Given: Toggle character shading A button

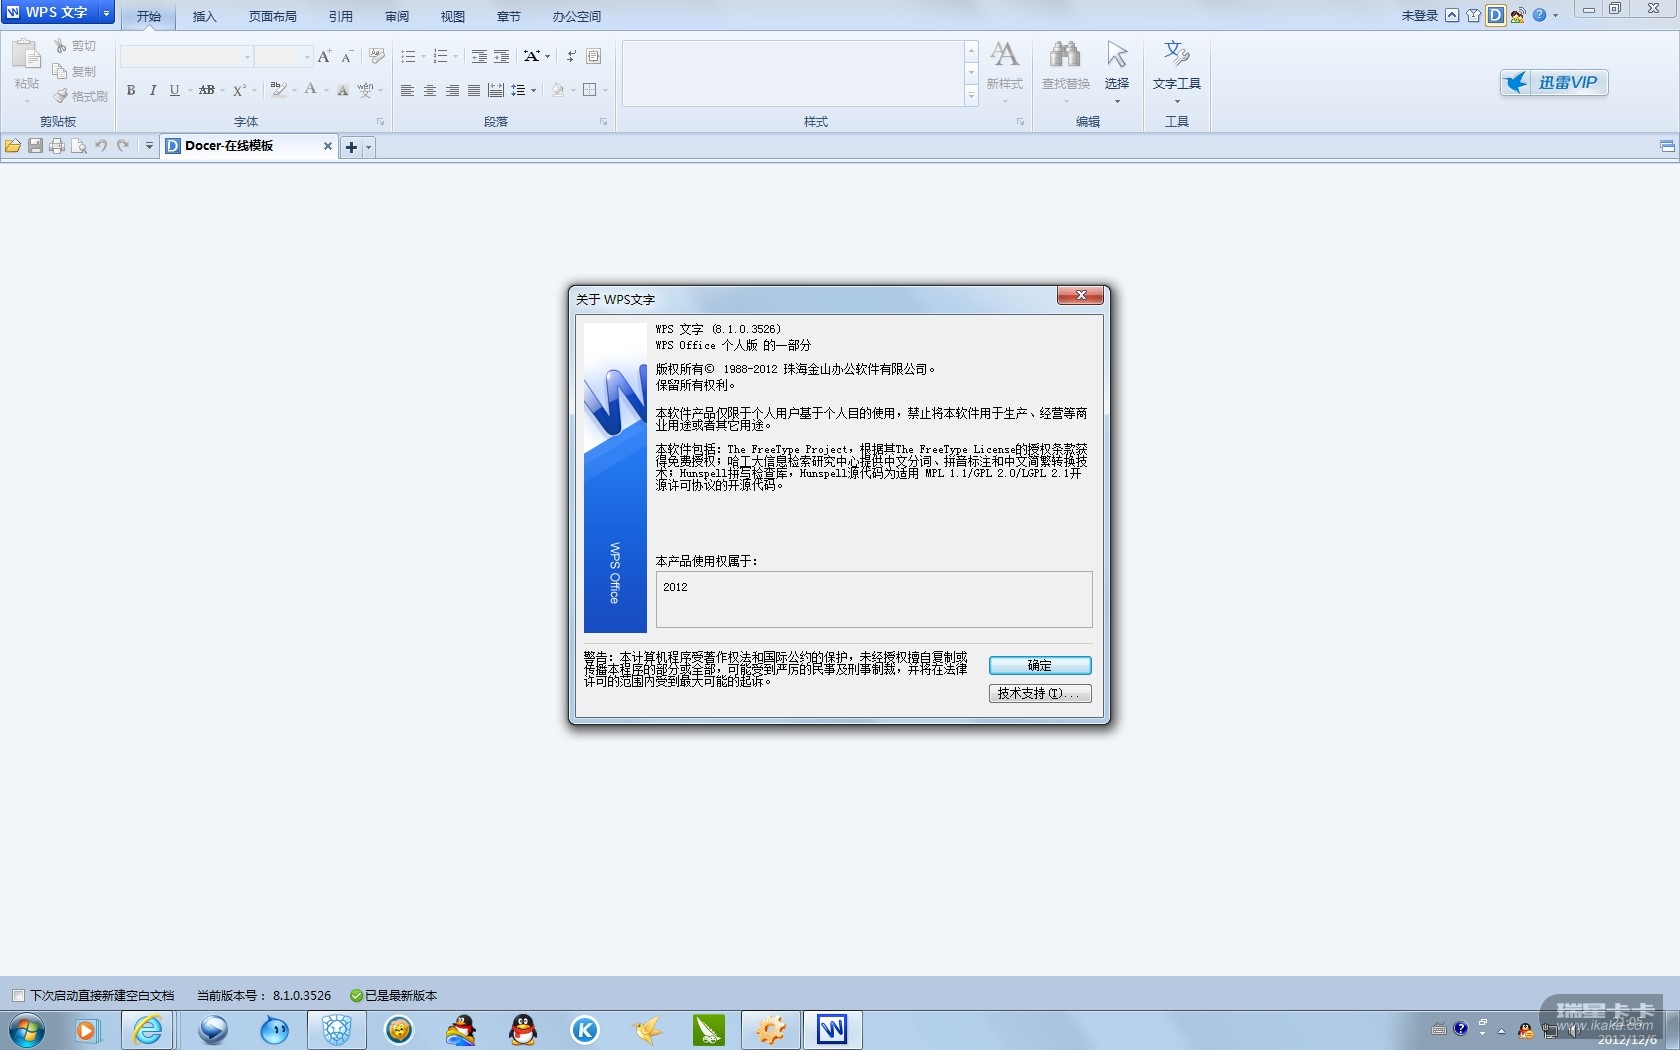Looking at the screenshot, I should click(343, 90).
